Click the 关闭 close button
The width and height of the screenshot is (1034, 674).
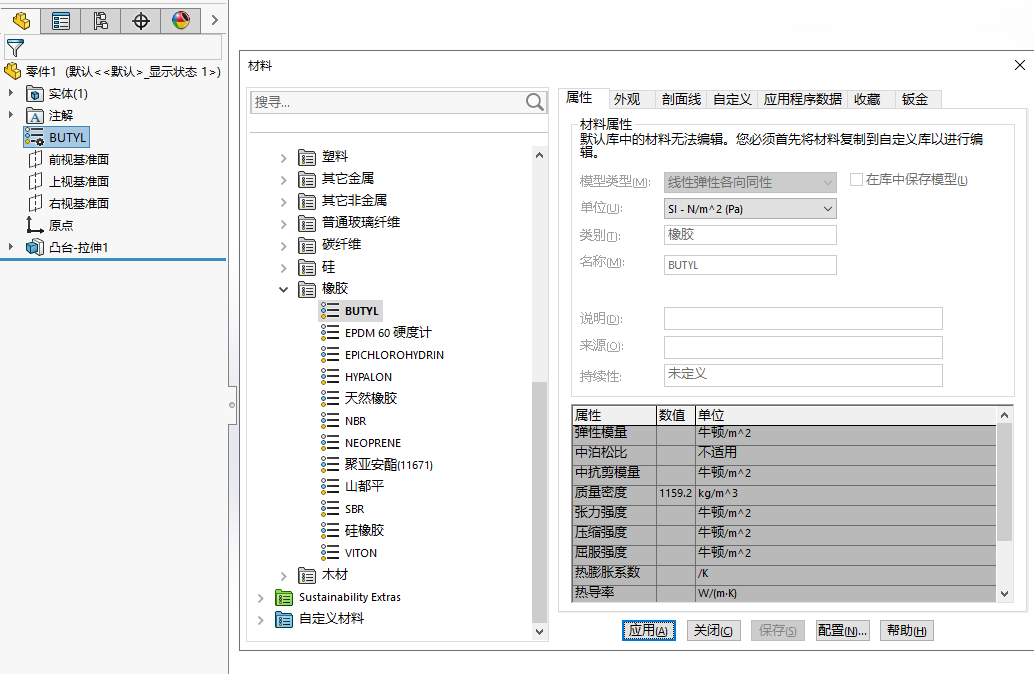click(714, 630)
